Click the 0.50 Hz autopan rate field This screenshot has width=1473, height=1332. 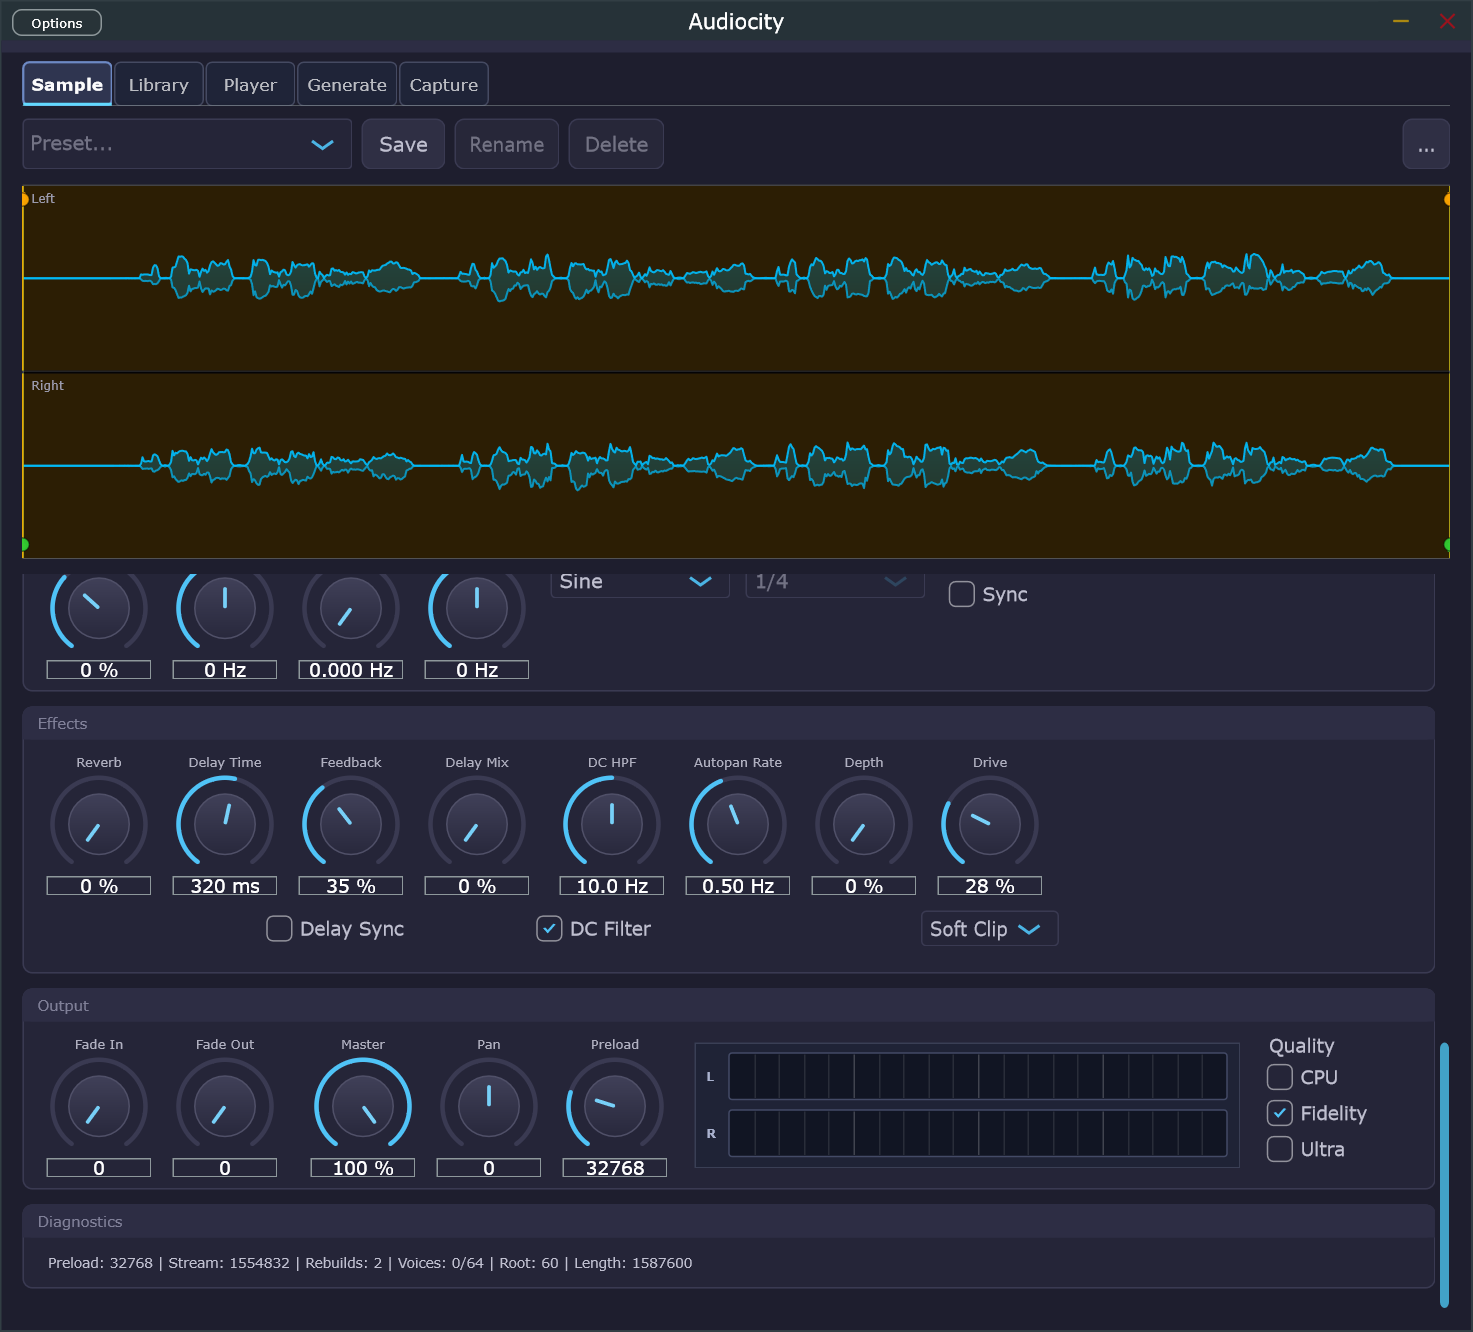click(738, 886)
